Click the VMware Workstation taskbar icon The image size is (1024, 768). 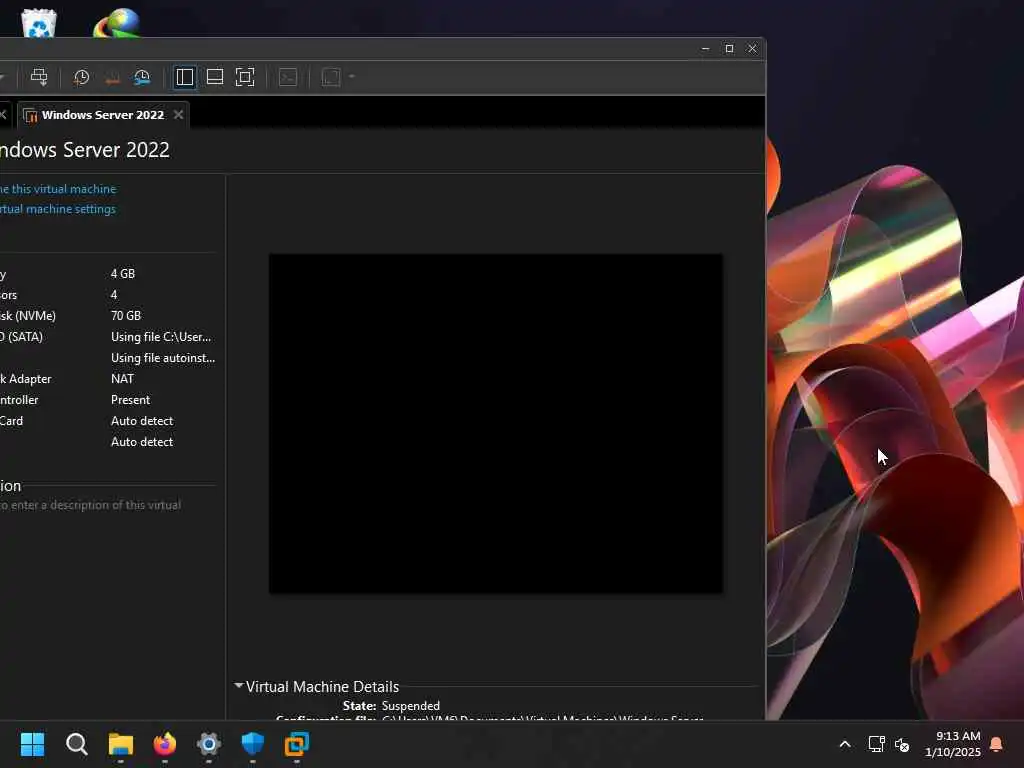[296, 744]
